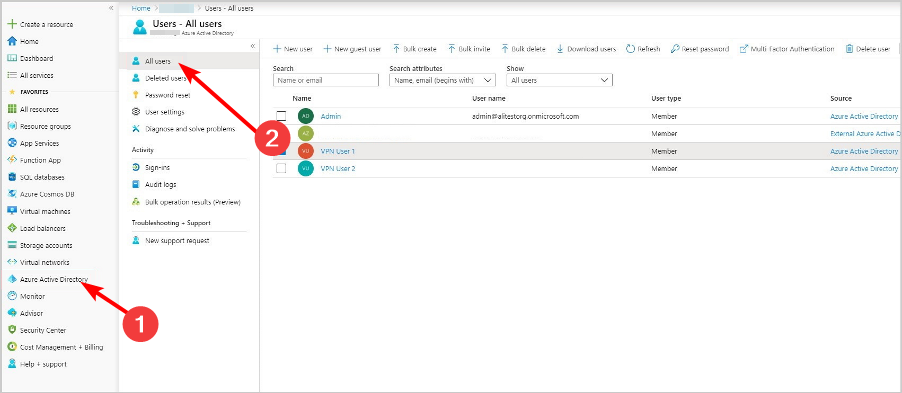902x393 pixels.
Task: Click Download users
Action: 586,49
